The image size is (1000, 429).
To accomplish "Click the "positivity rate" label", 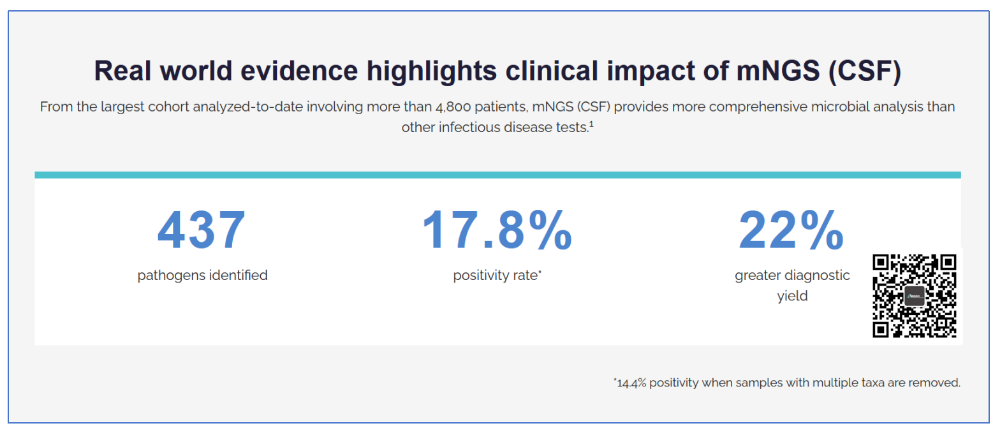I will coord(495,275).
